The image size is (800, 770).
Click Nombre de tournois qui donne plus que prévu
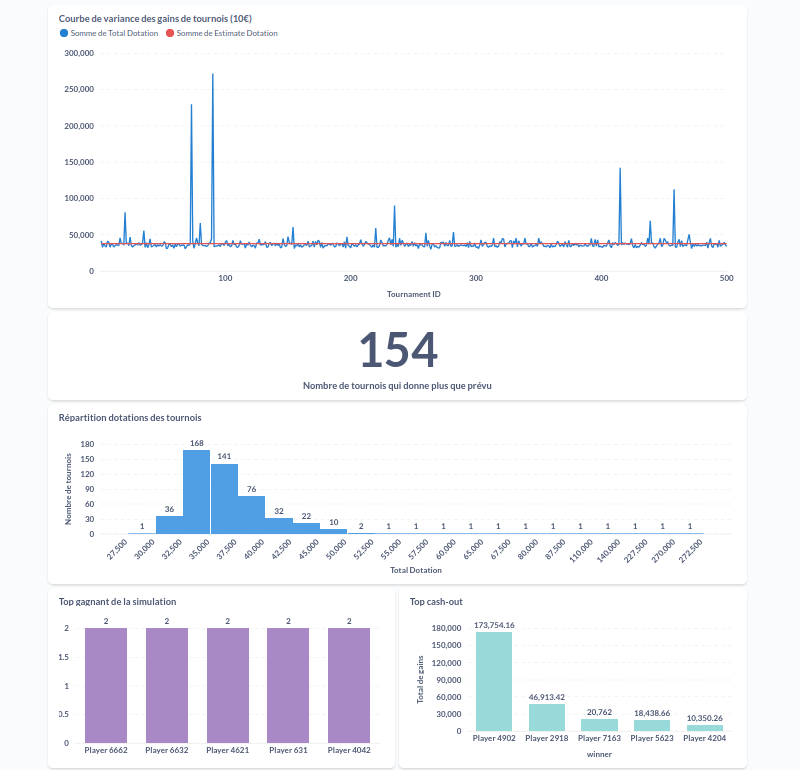pyautogui.click(x=397, y=386)
